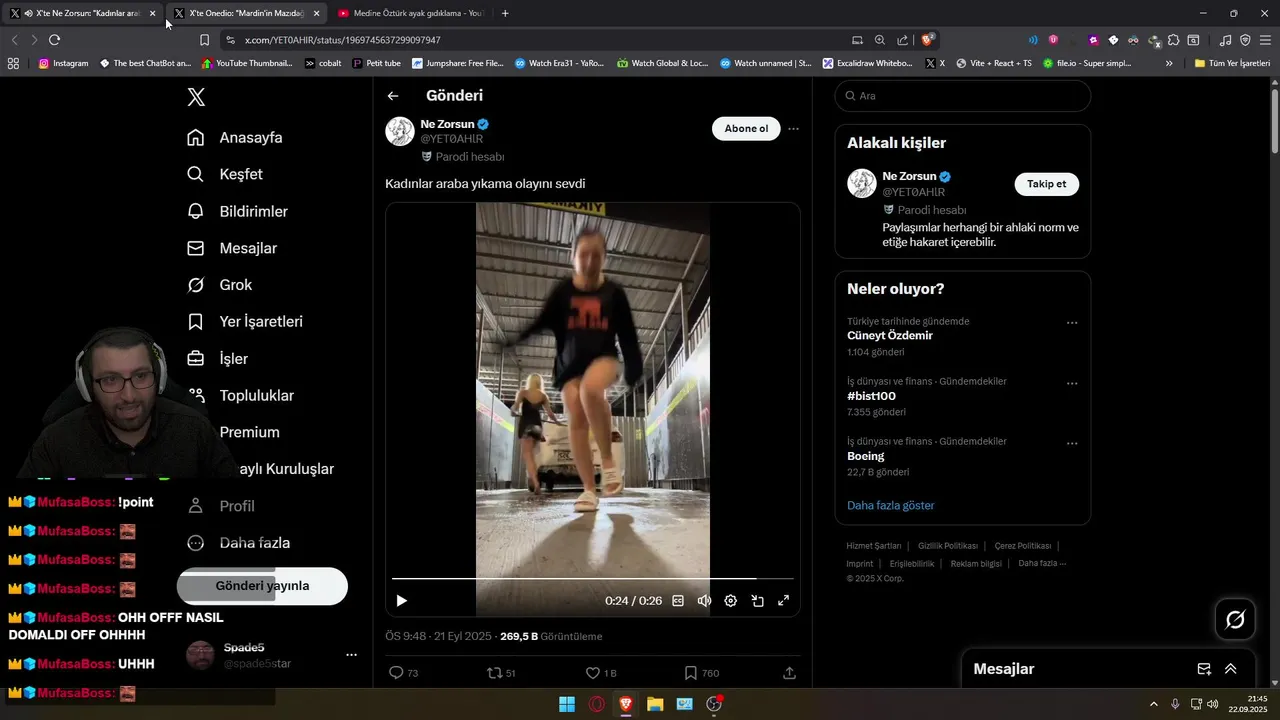Click the floating Grok button
1280x720 pixels.
click(1235, 620)
